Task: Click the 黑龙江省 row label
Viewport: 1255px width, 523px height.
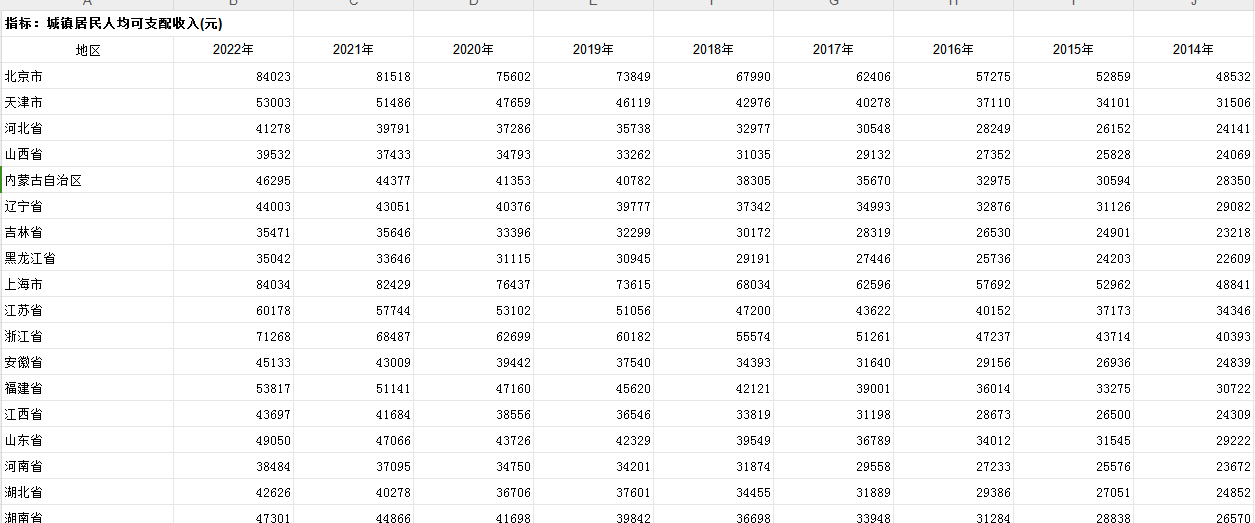Action: coord(30,258)
